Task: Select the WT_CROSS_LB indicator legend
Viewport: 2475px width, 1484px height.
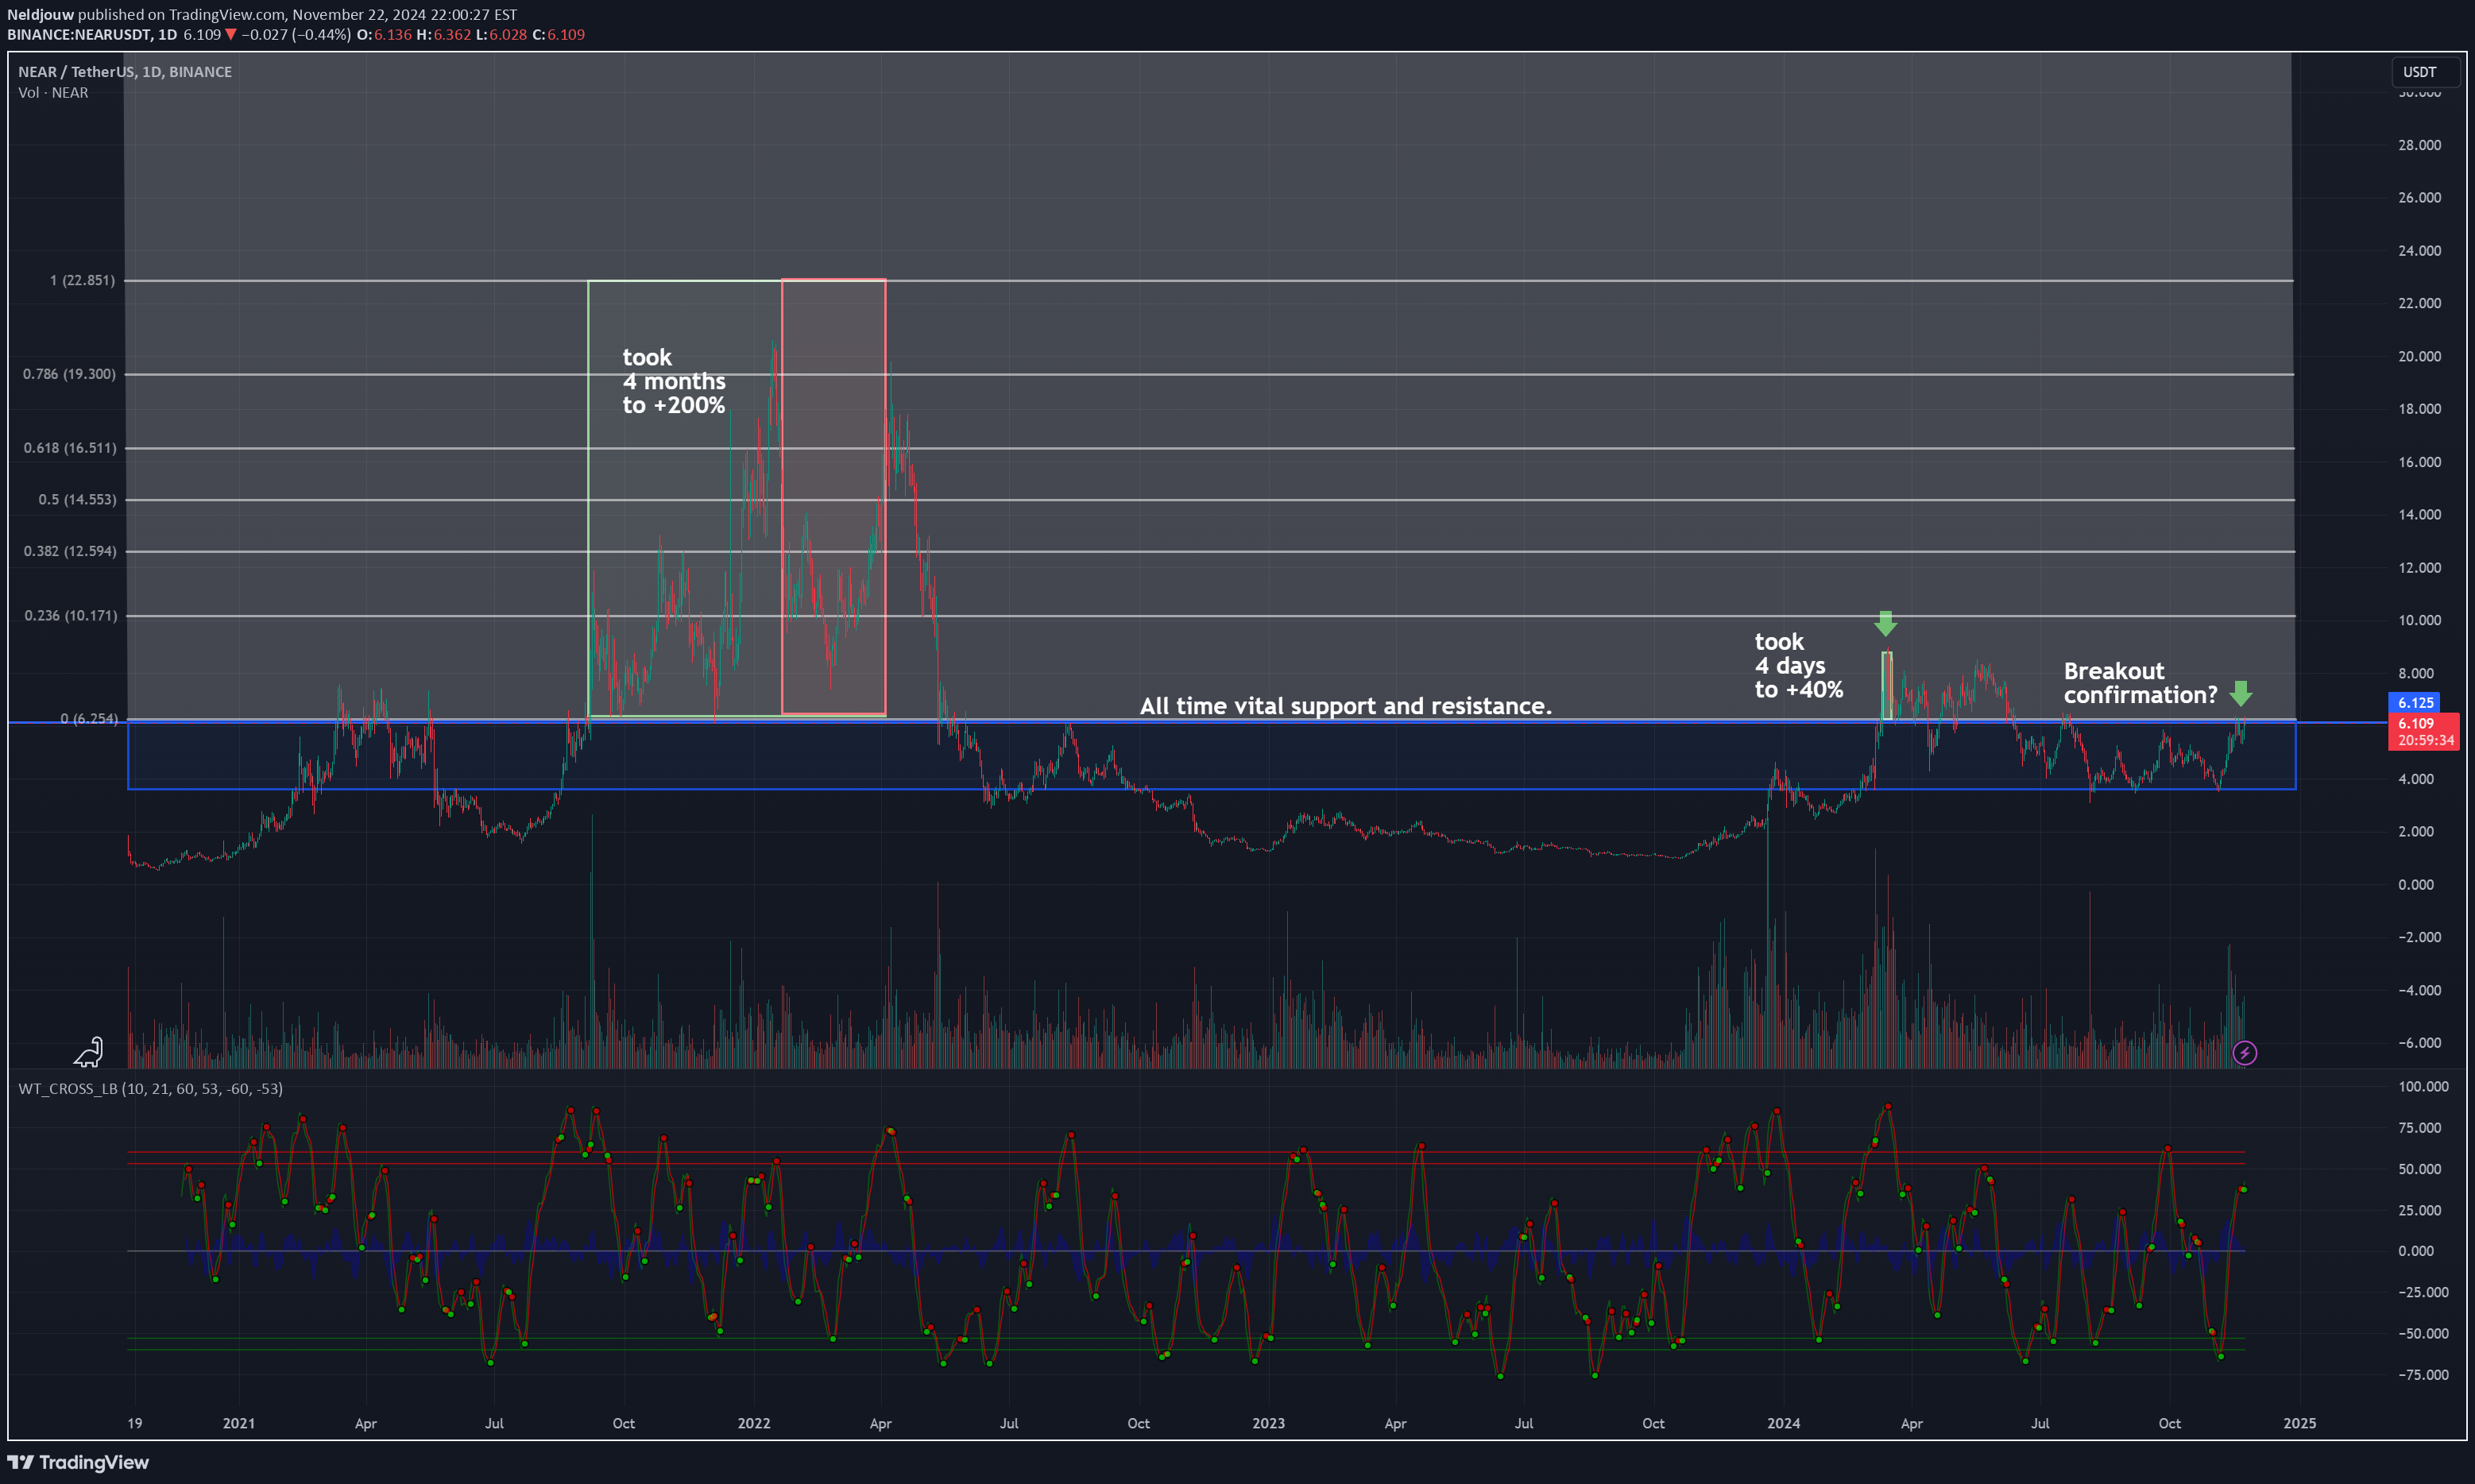Action: tap(150, 1088)
